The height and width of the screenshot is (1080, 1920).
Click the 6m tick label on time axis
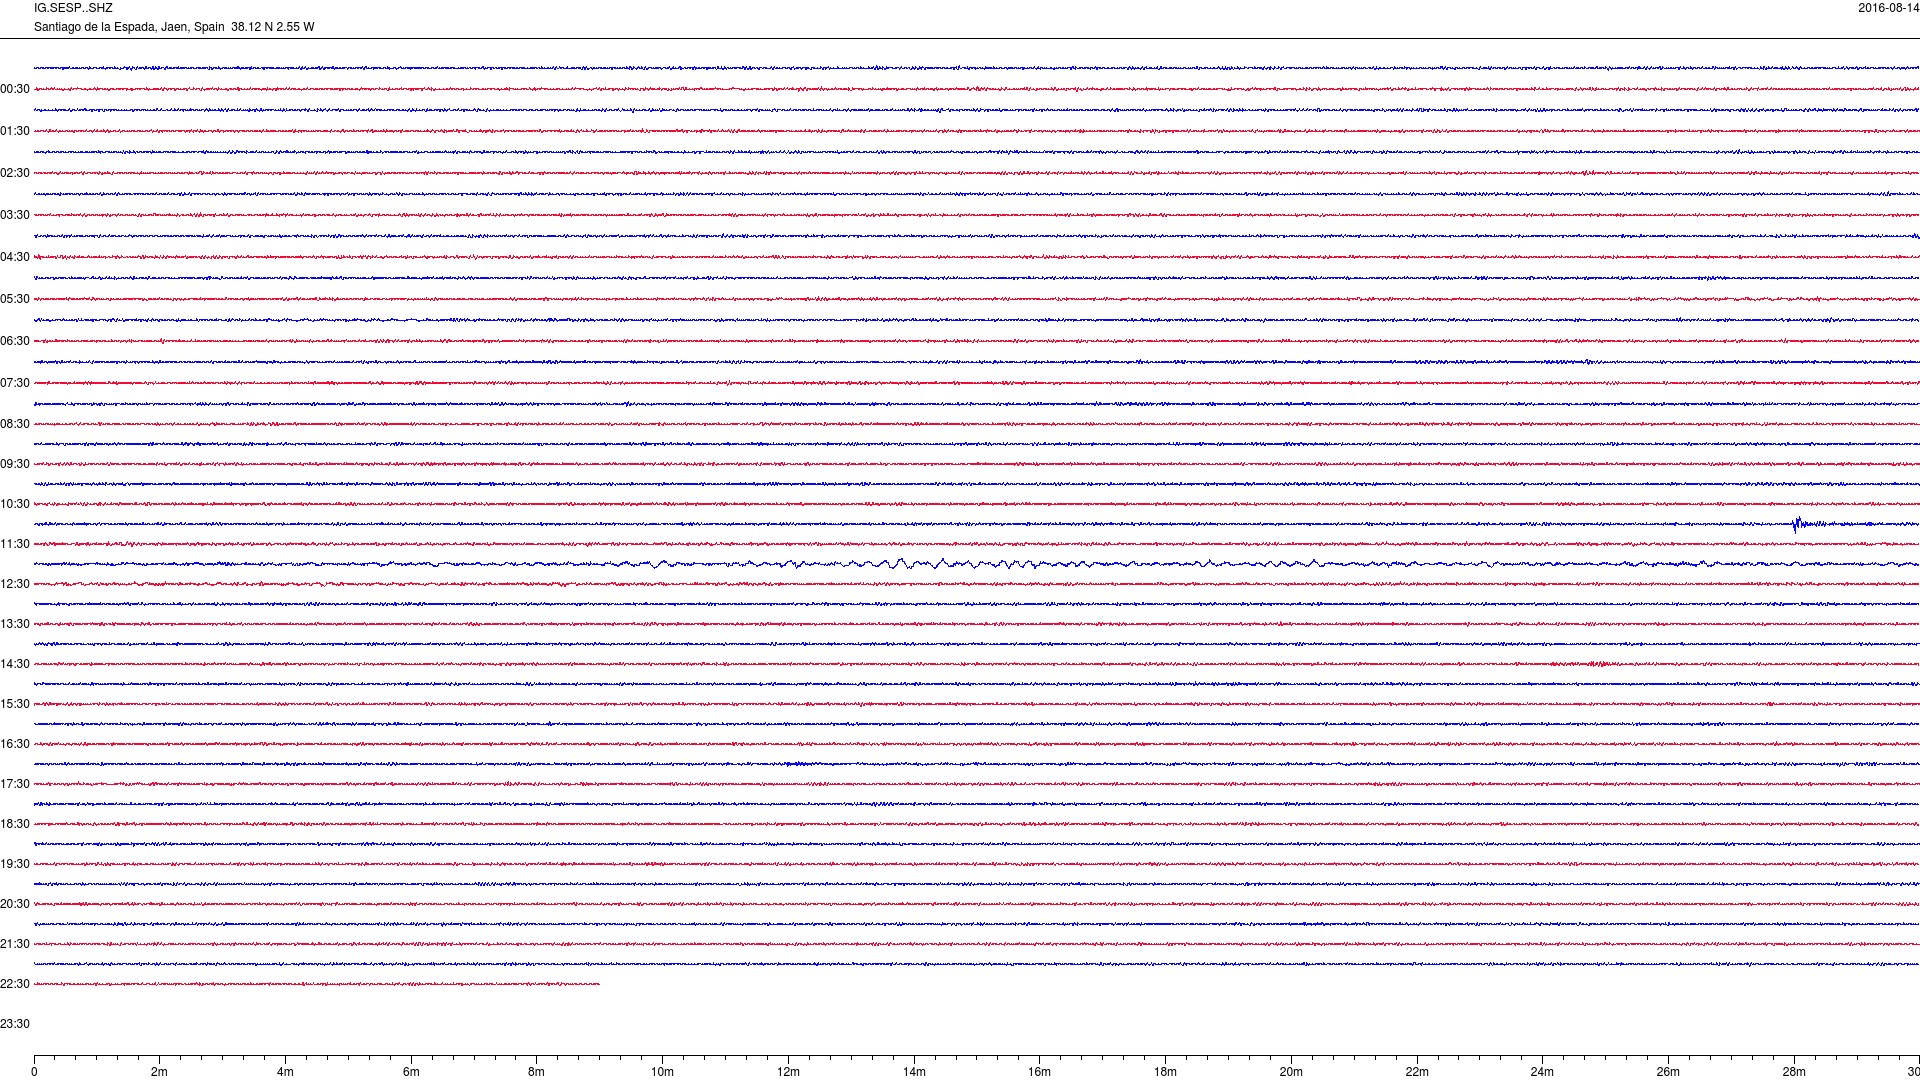(x=411, y=1072)
